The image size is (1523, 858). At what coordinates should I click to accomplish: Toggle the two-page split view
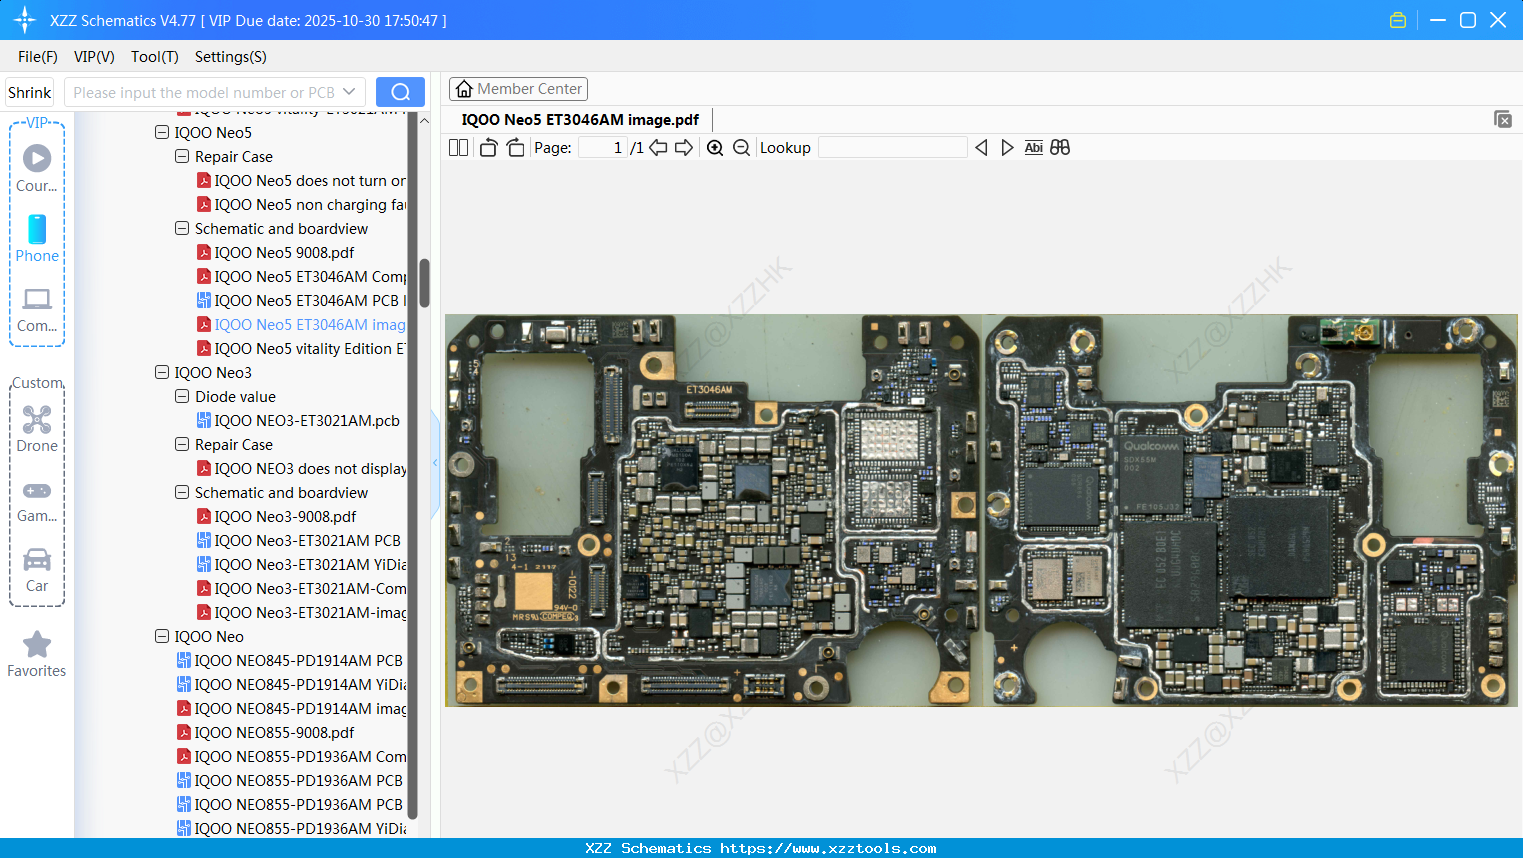click(x=458, y=148)
